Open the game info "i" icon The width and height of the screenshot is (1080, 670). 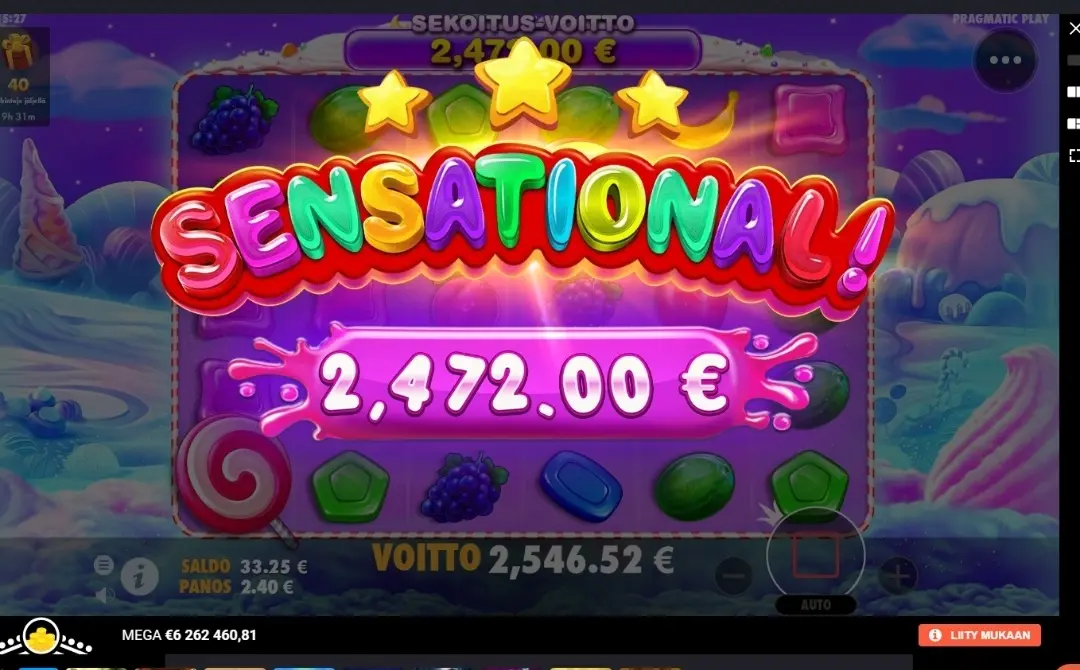pos(139,577)
